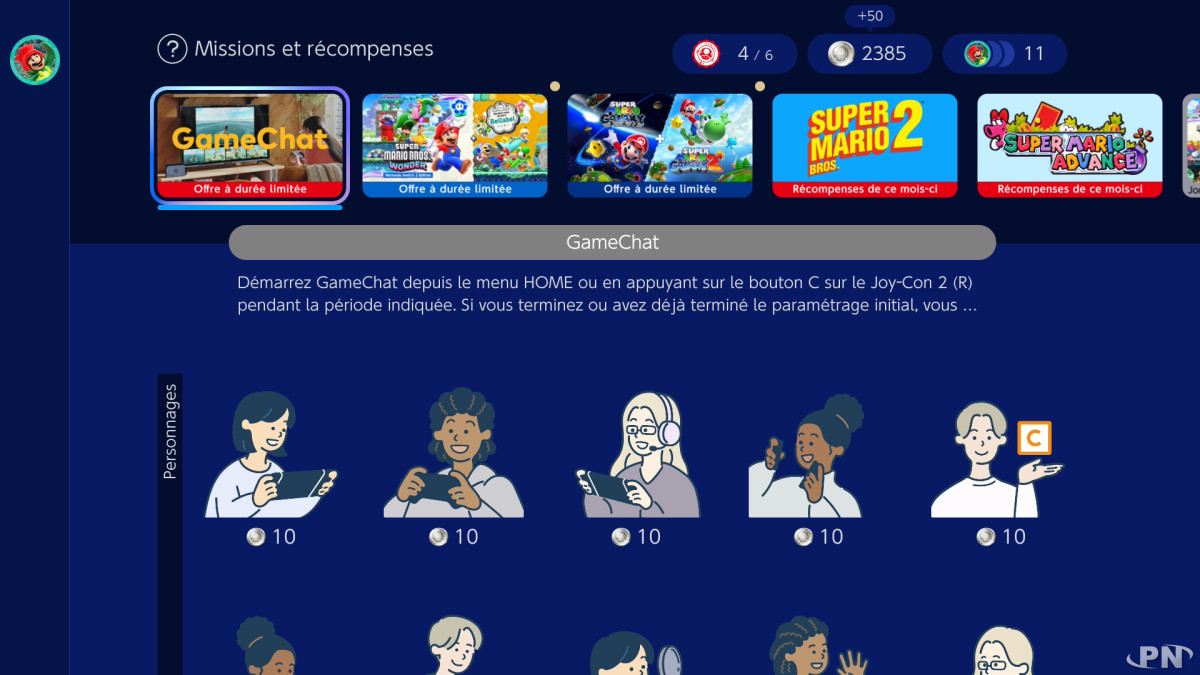Image resolution: width=1200 pixels, height=675 pixels.
Task: Open the Super Mario Advance rewards card
Action: (x=1070, y=146)
